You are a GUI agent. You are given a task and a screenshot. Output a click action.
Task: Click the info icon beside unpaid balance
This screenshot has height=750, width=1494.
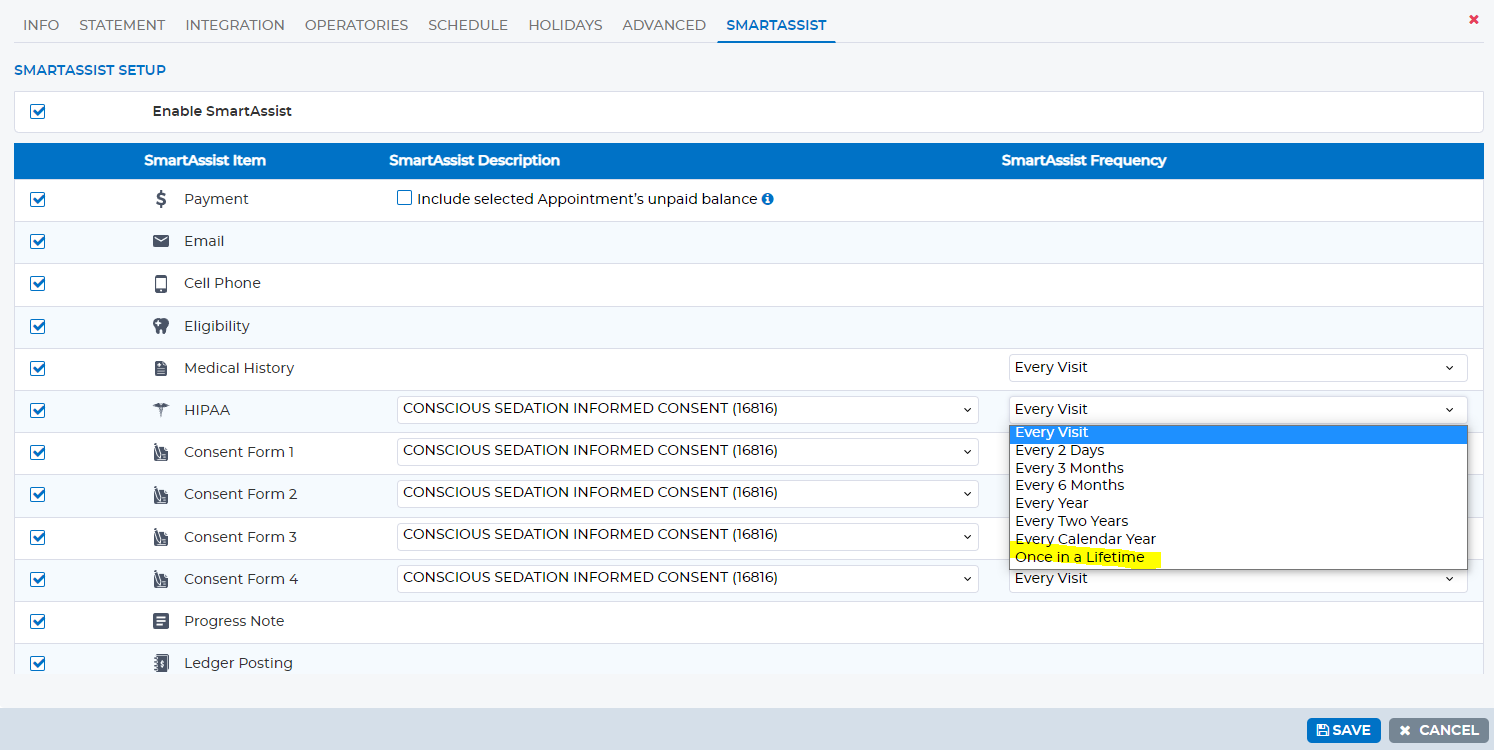(768, 199)
